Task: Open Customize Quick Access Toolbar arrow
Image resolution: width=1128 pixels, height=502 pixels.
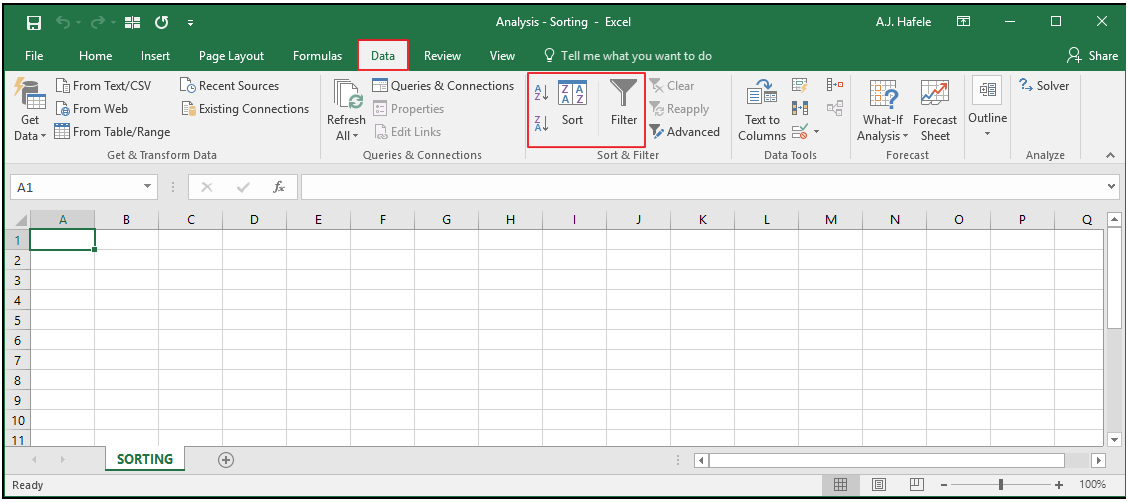Action: click(x=191, y=23)
